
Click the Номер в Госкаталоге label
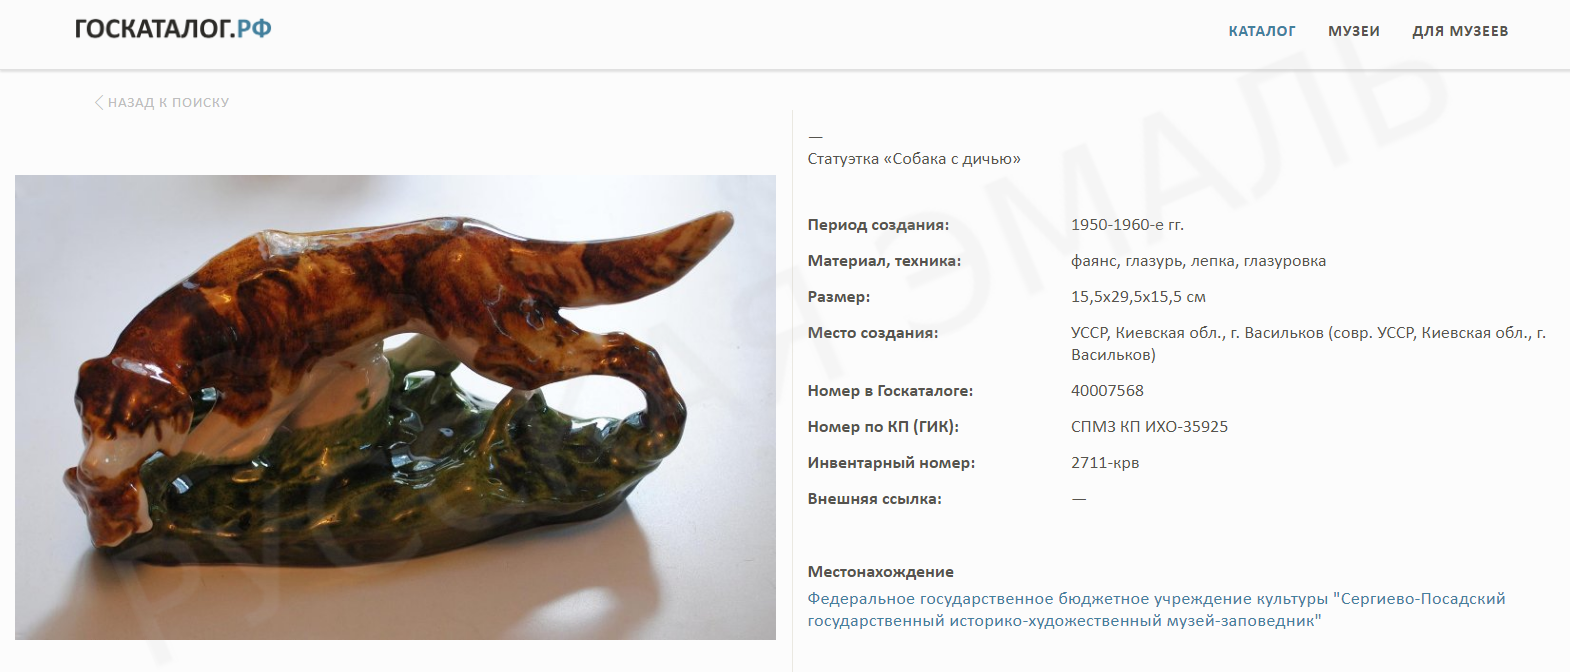[890, 391]
